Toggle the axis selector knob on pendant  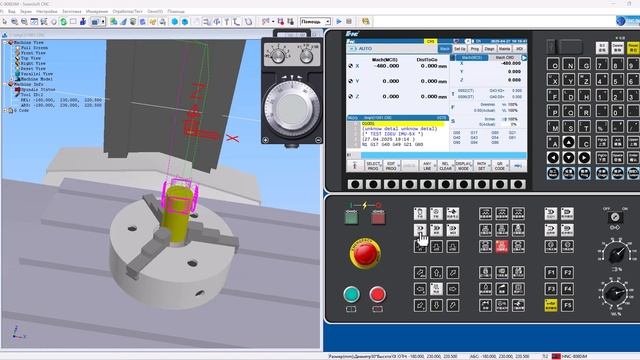278,56
